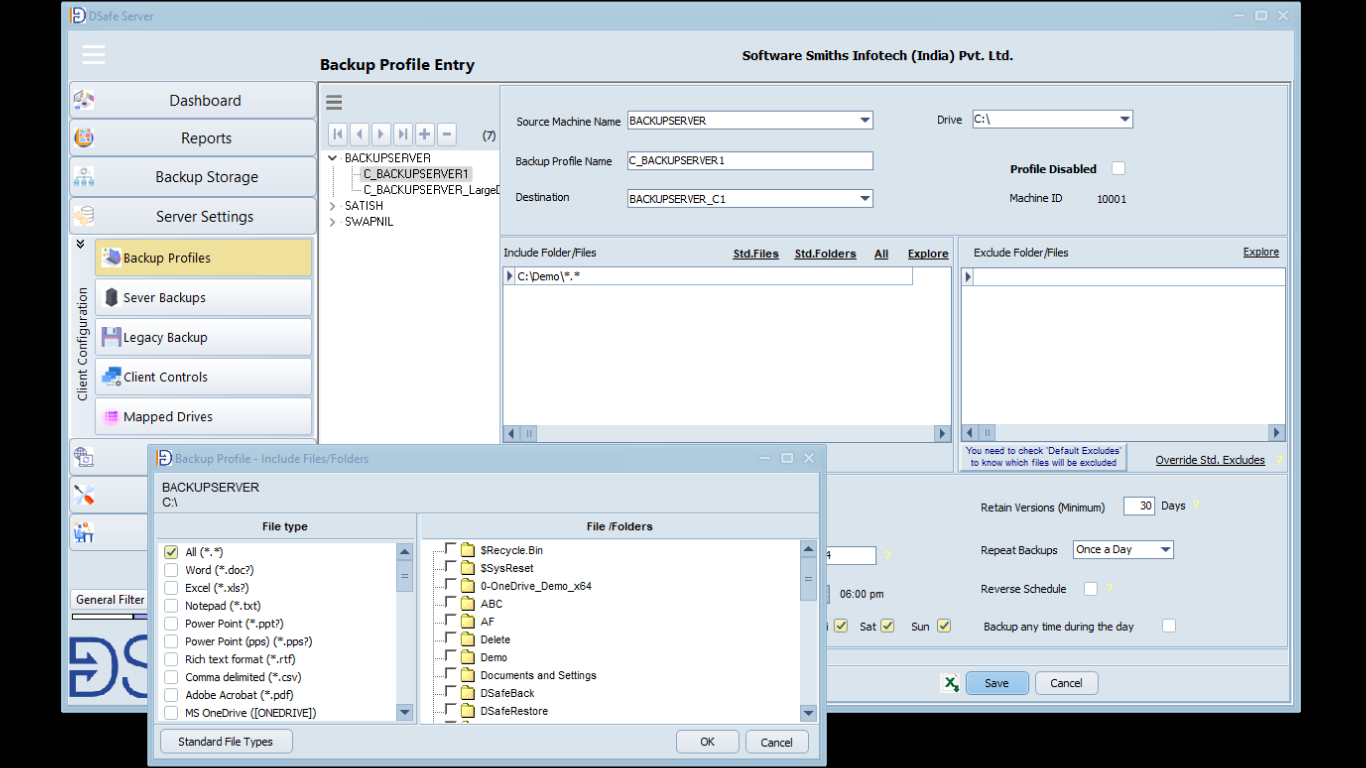Viewport: 1366px width, 768px height.
Task: Remove profile with minus button
Action: click(447, 134)
